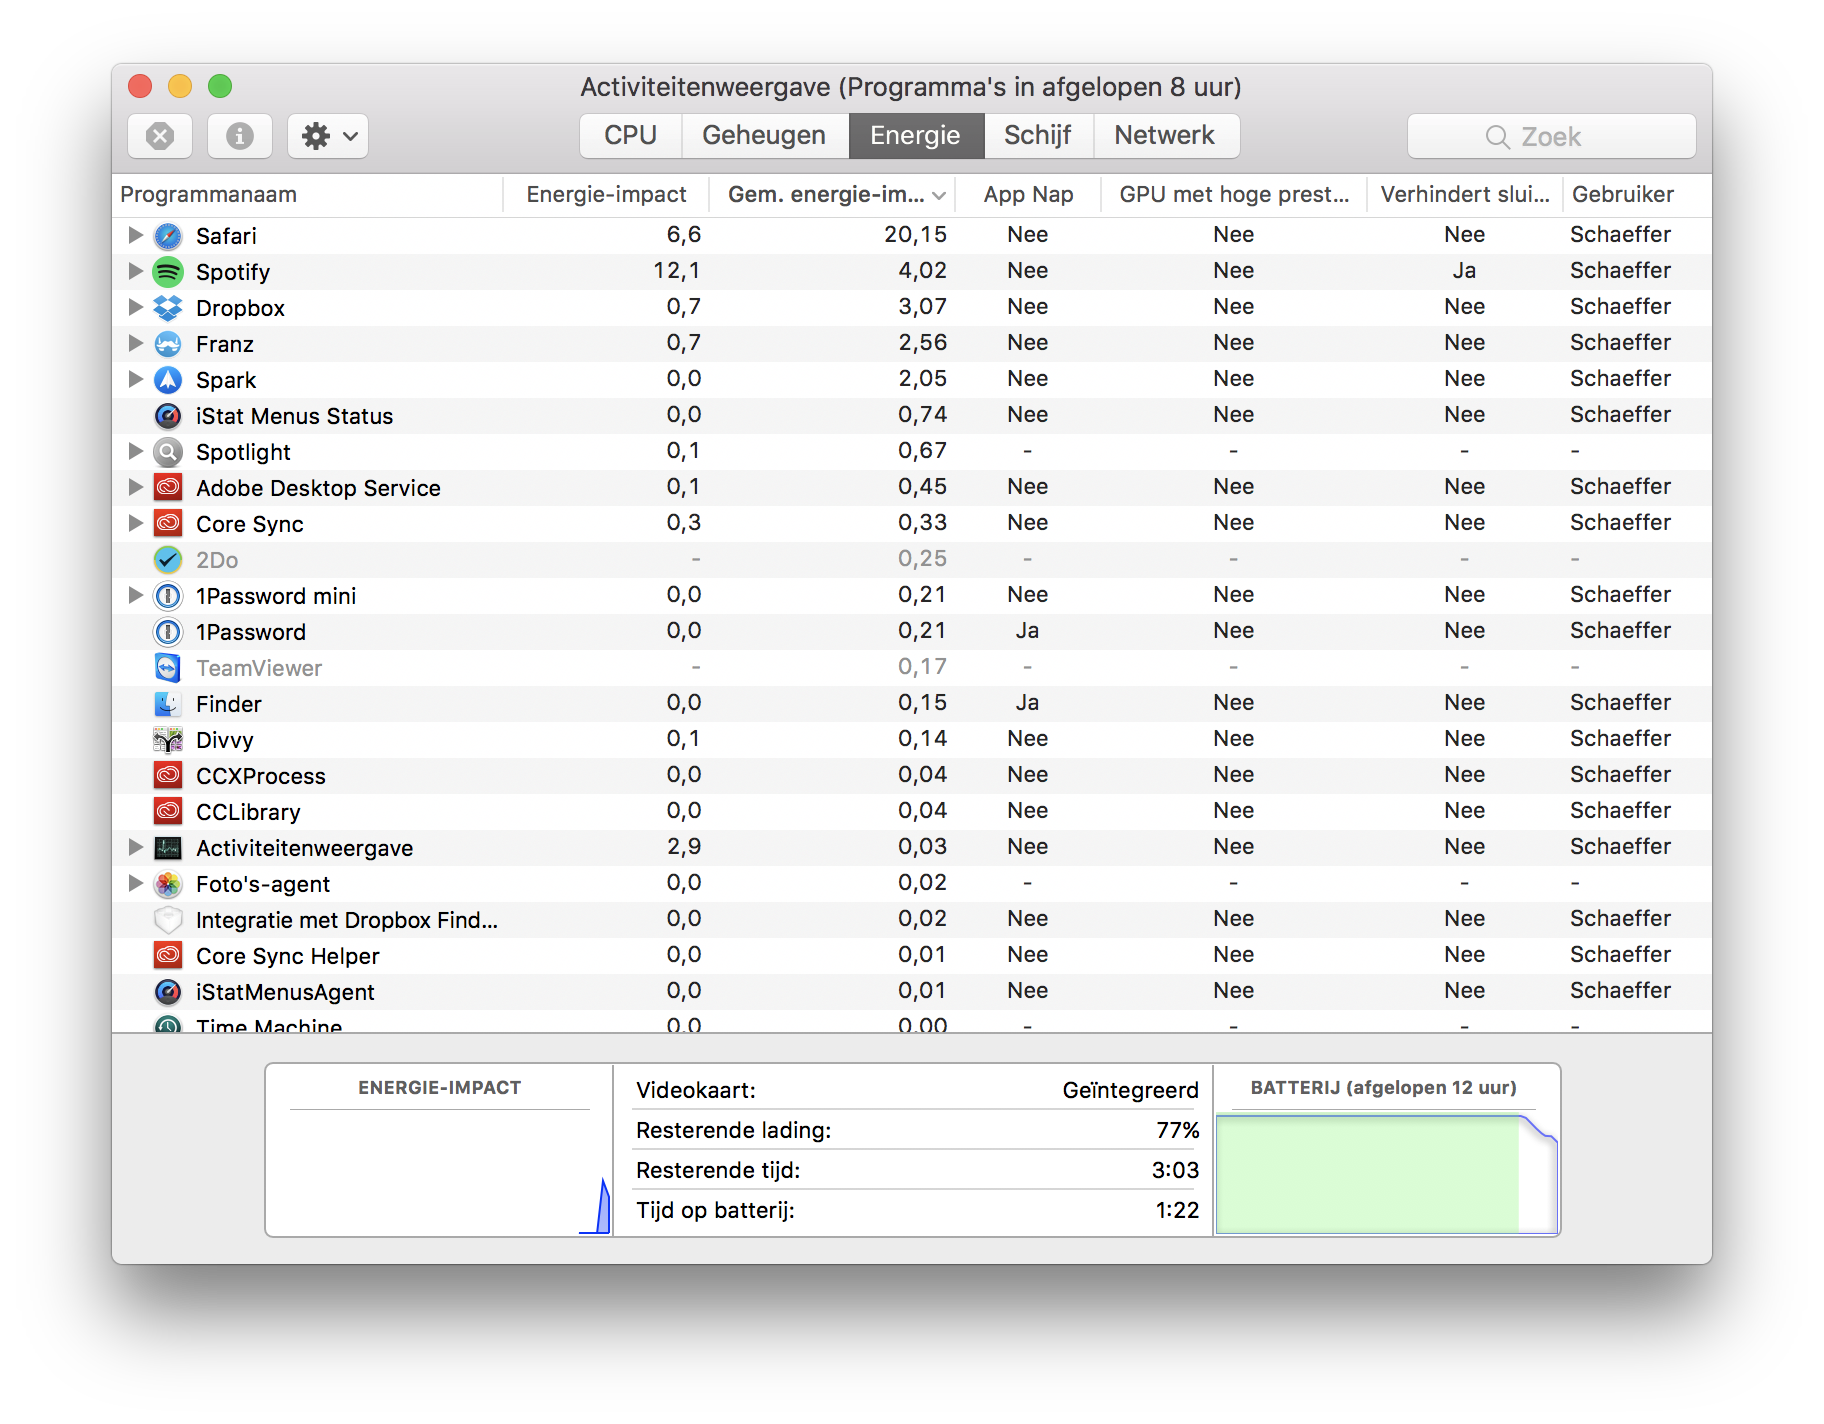Switch to the Schijf tab
The width and height of the screenshot is (1824, 1424).
[1038, 136]
